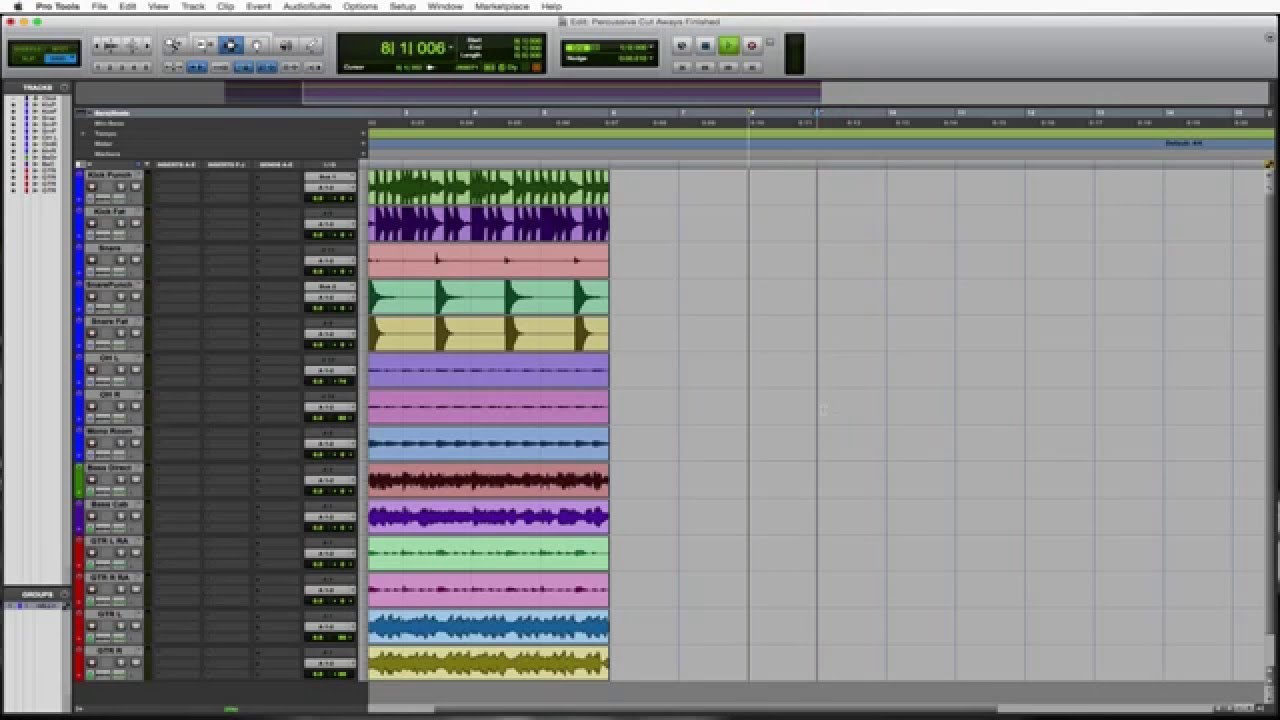Solo the Bass Direct track

tap(121, 480)
